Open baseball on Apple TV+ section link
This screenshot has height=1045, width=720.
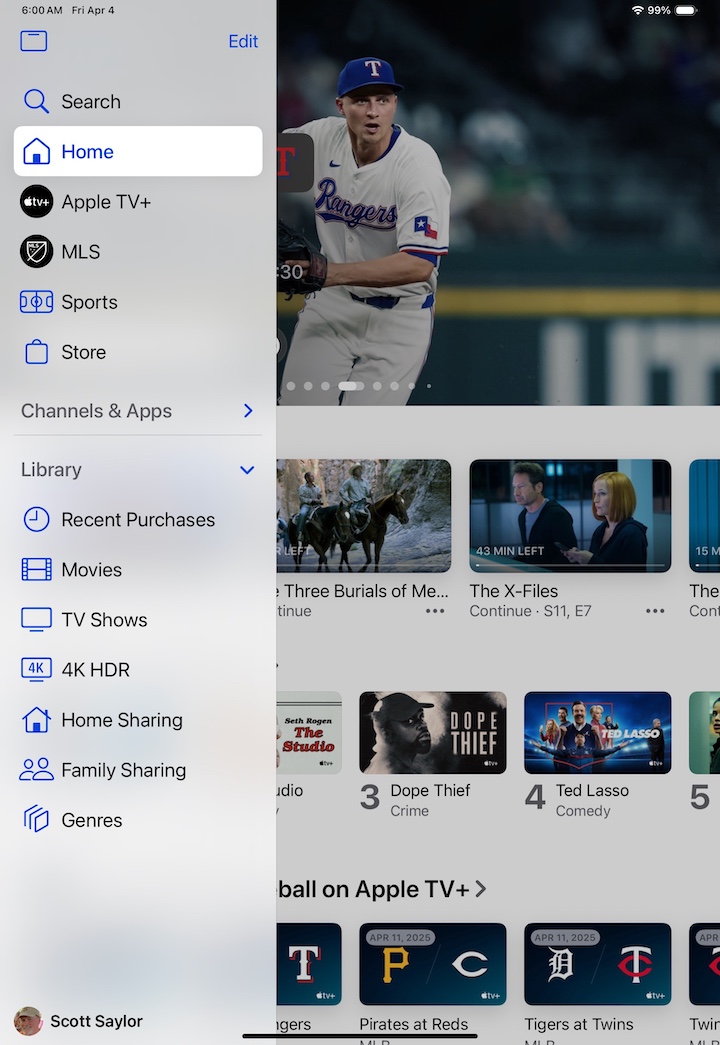click(x=381, y=889)
